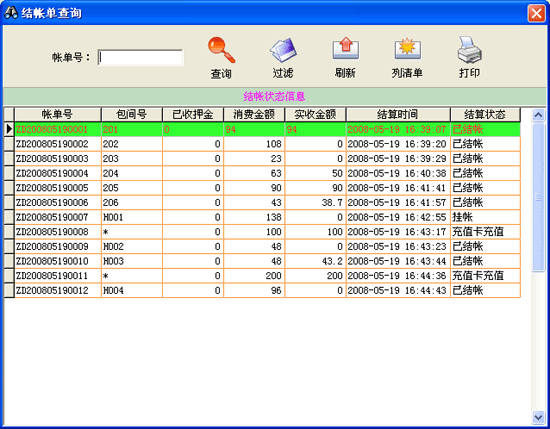550x429 pixels.
Task: Click the binoculars icon in title bar
Action: pos(11,13)
